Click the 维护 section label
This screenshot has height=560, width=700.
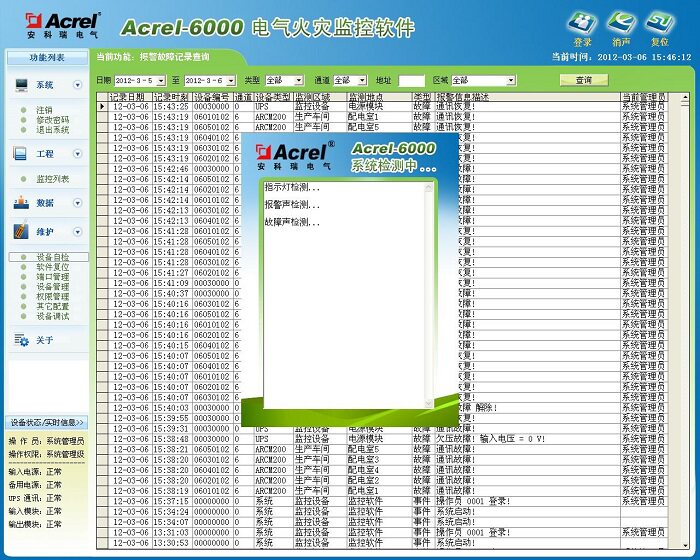click(45, 232)
